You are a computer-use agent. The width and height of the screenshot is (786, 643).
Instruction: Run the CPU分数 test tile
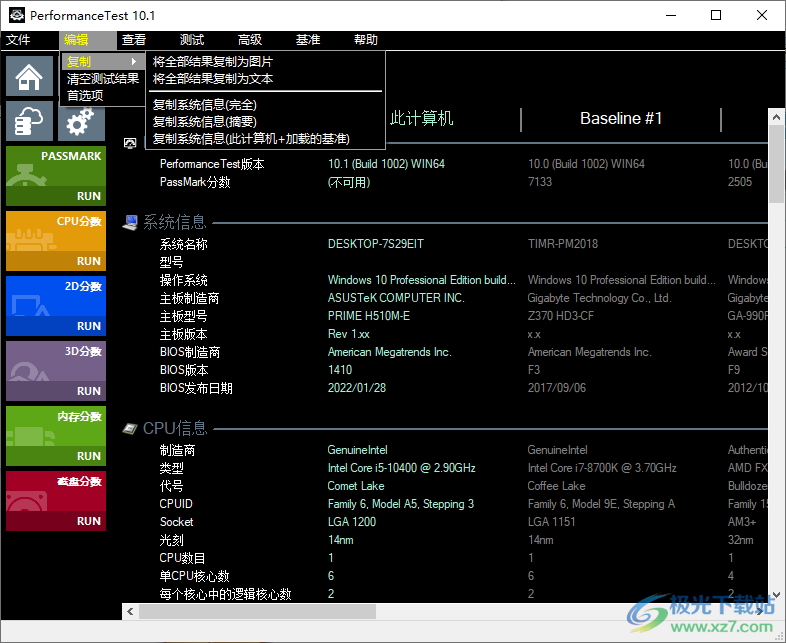56,241
